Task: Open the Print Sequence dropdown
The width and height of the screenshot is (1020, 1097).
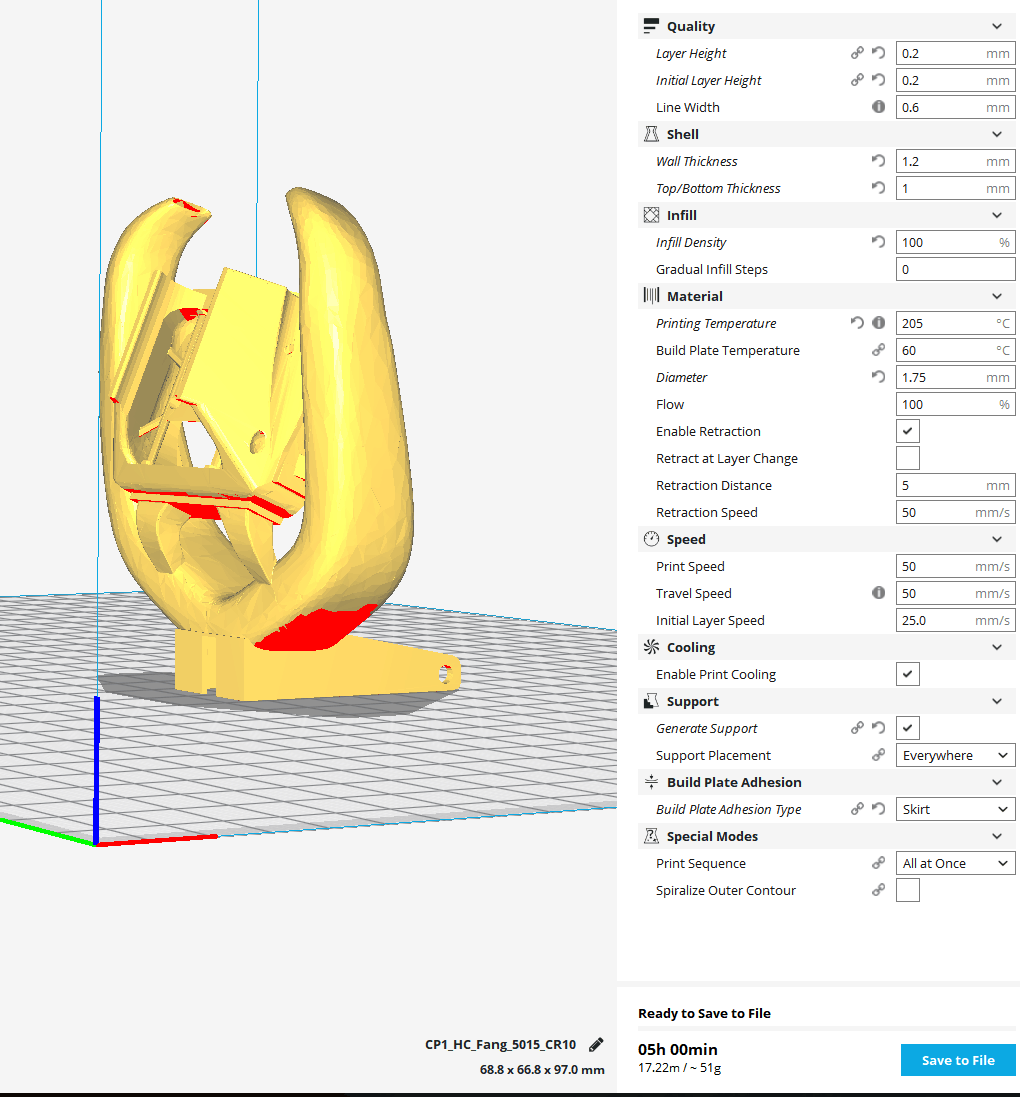Action: [x=955, y=863]
